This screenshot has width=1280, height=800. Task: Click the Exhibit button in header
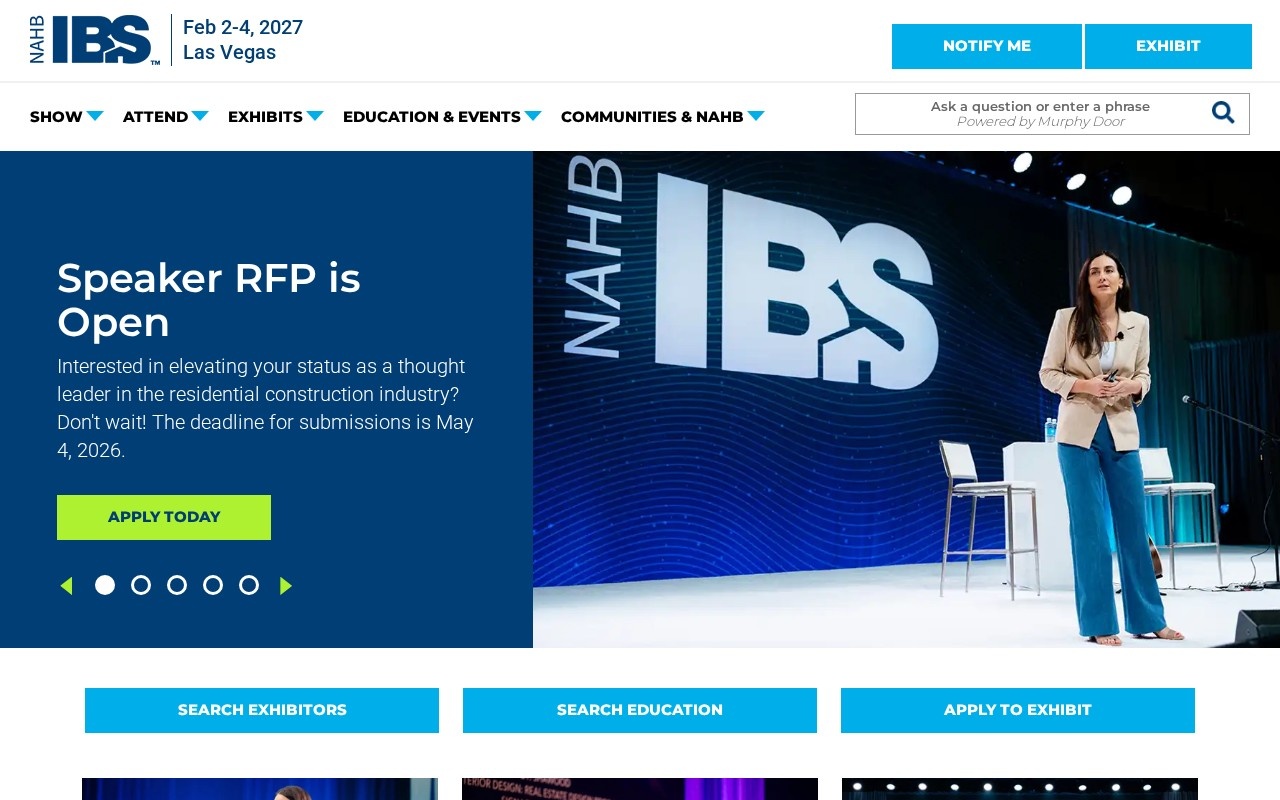tap(1168, 46)
